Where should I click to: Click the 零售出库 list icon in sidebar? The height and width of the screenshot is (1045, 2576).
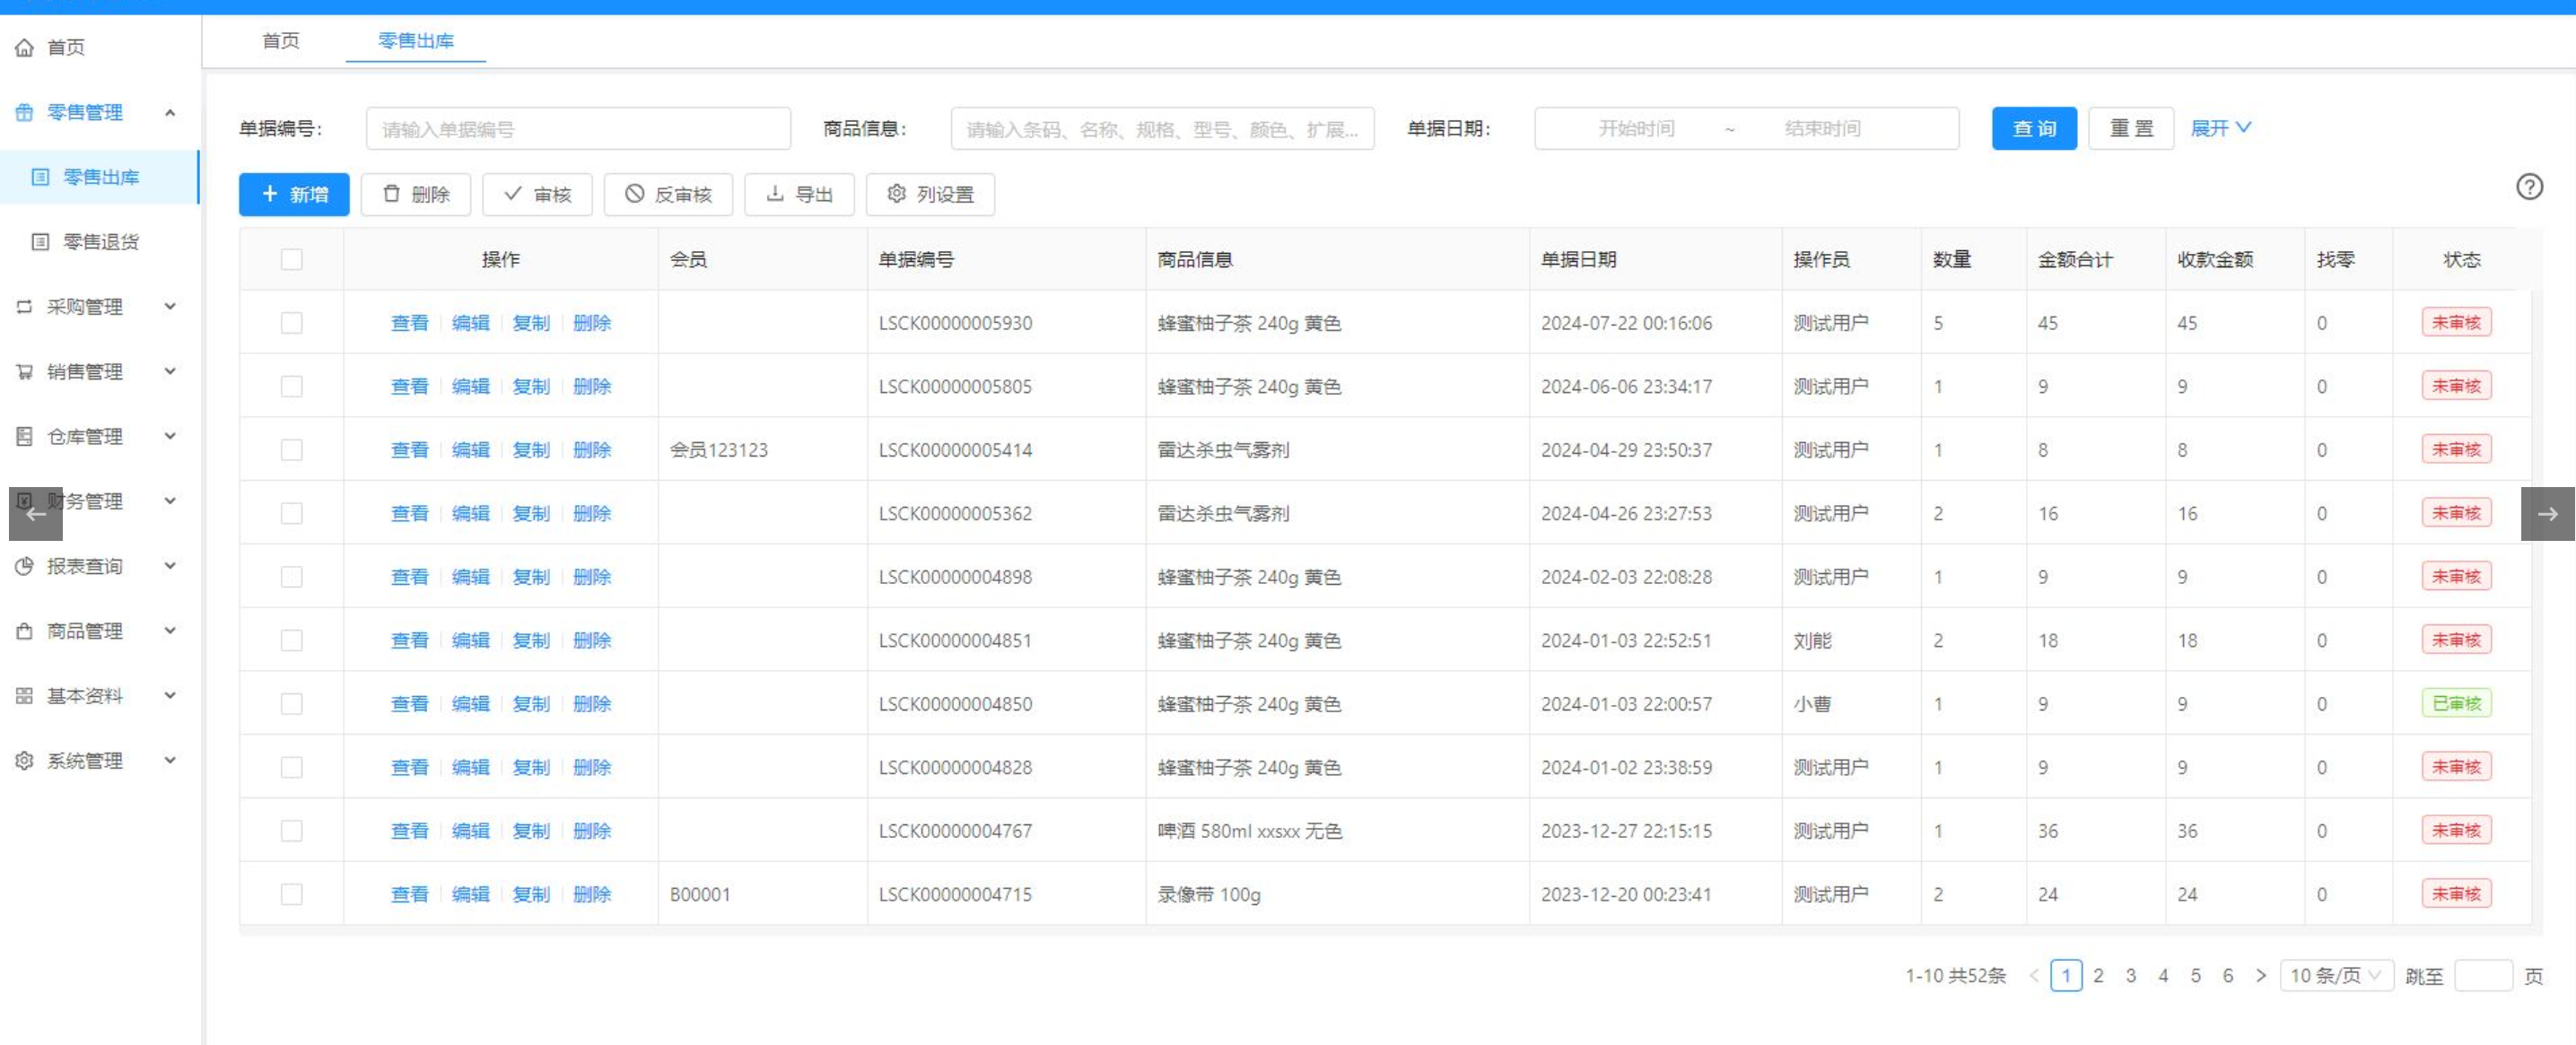(x=41, y=177)
